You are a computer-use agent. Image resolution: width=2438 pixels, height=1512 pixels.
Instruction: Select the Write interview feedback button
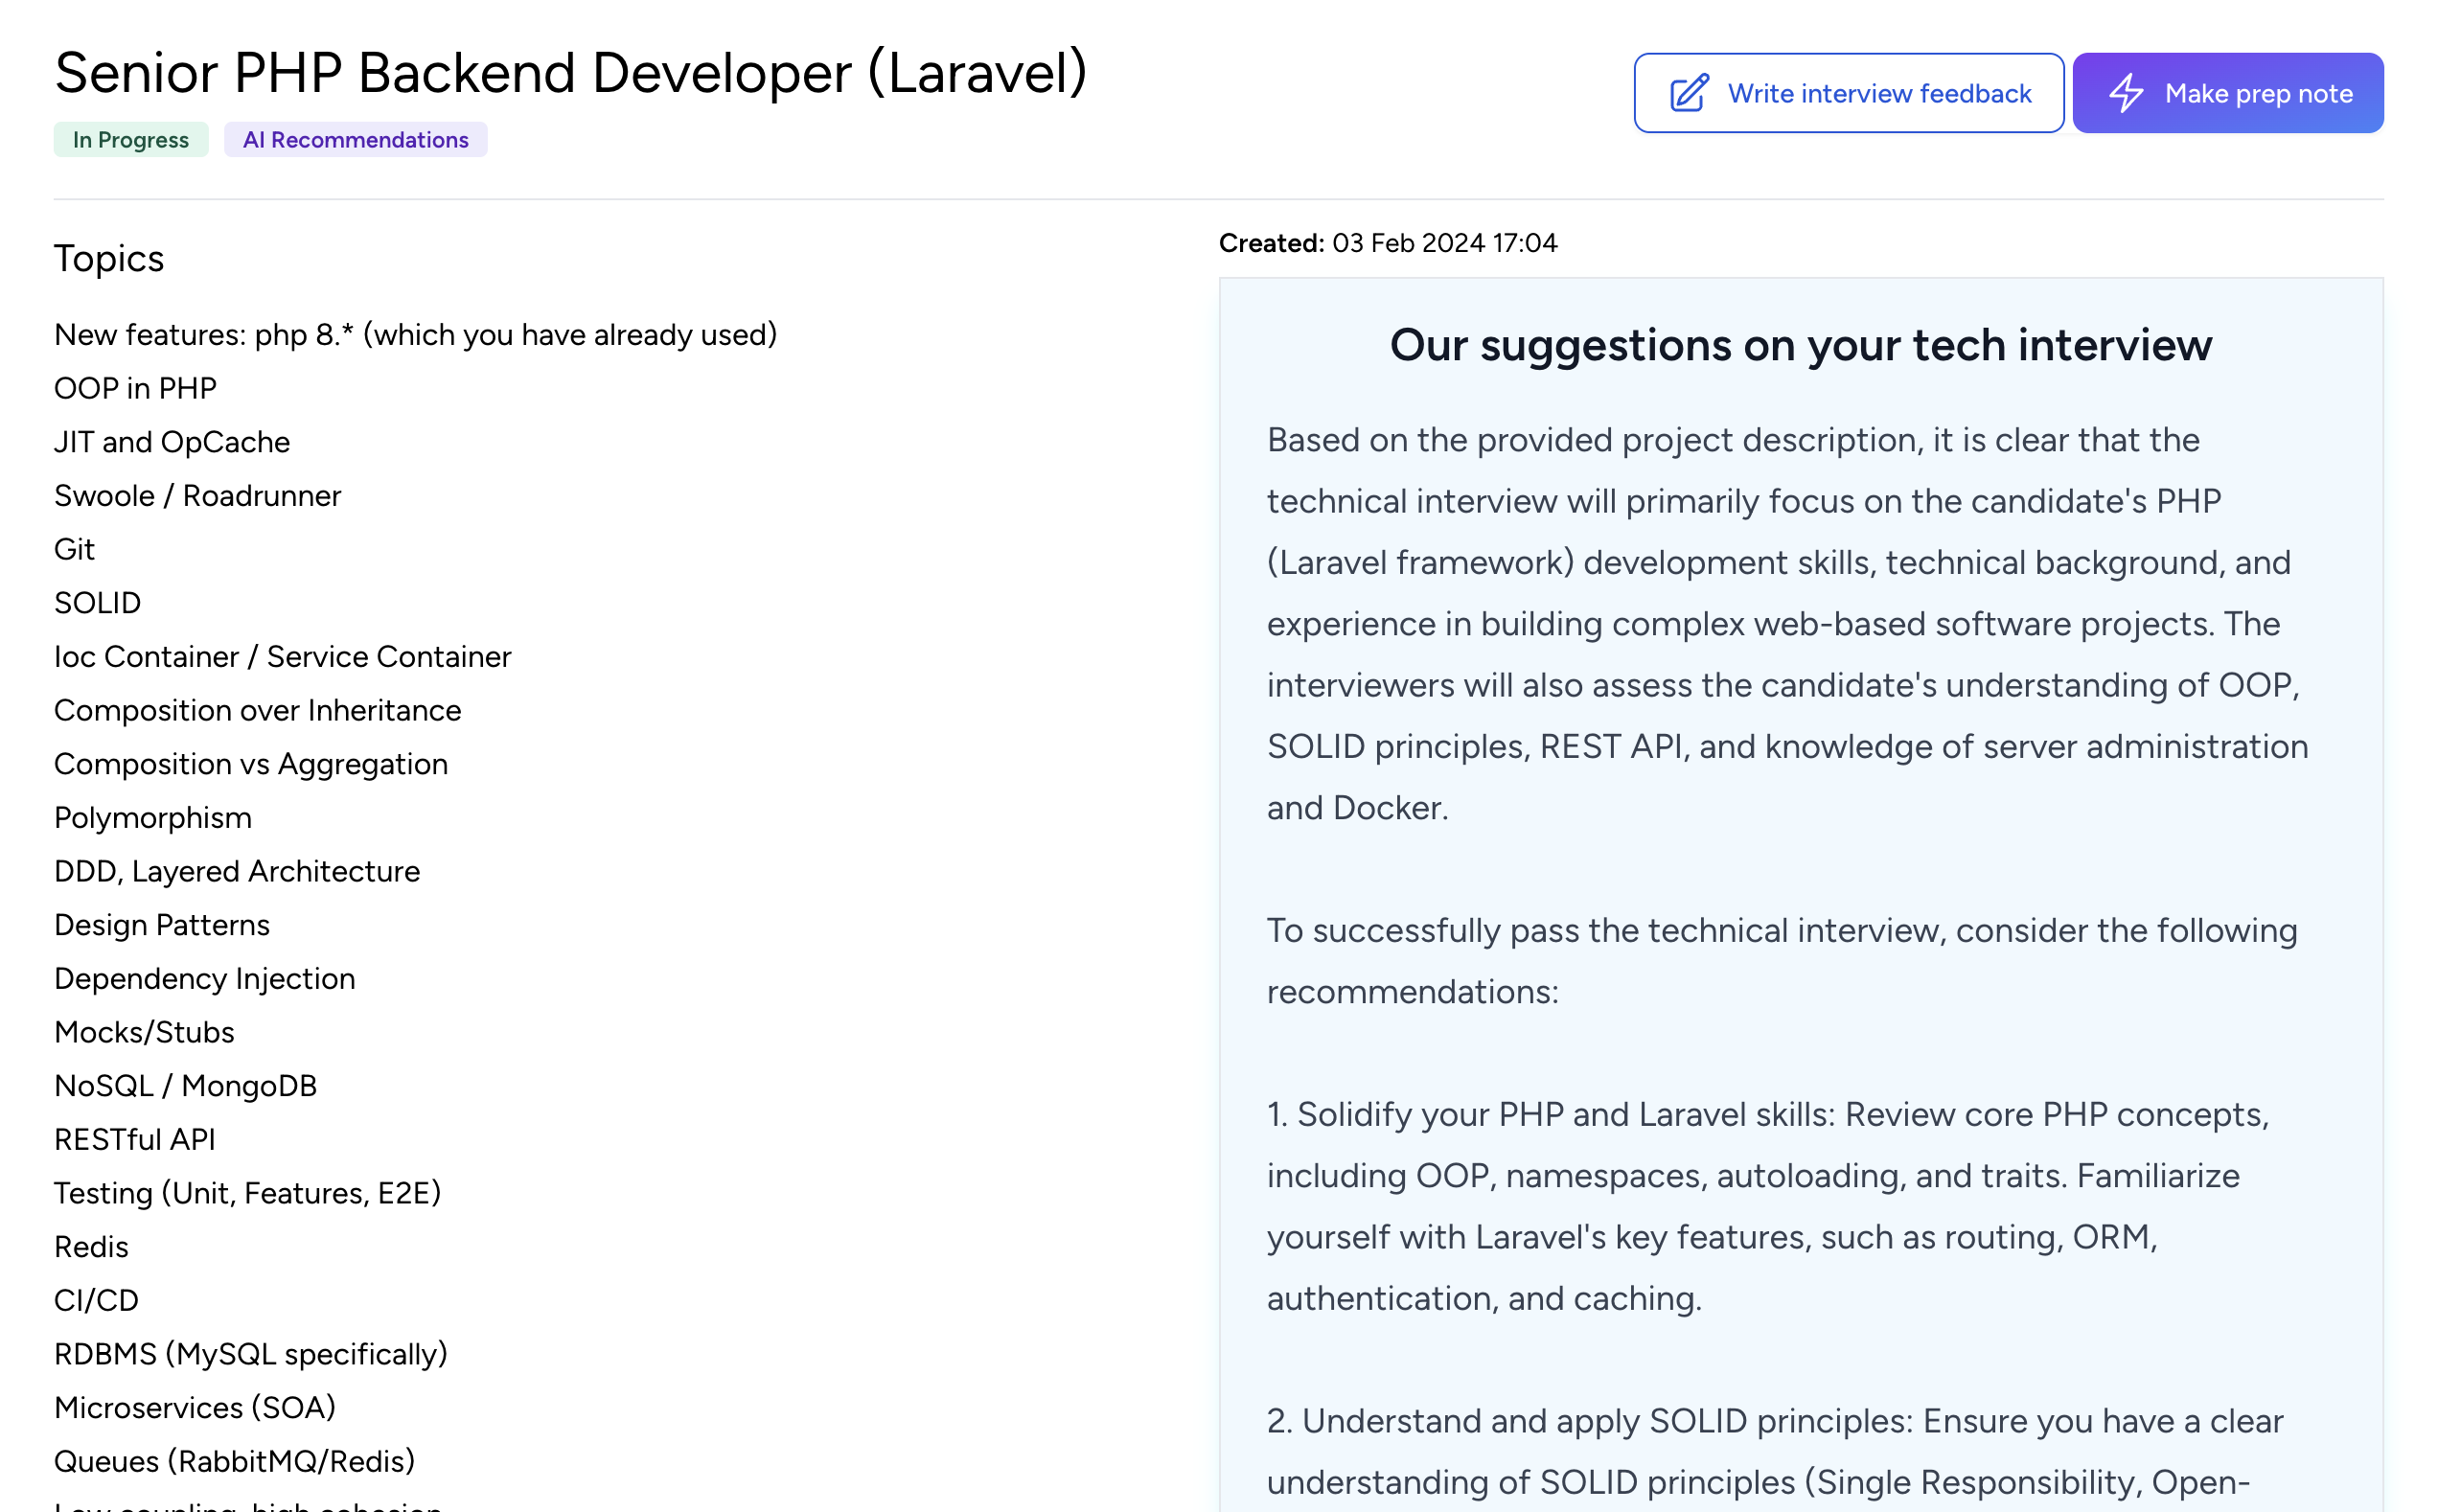[x=1848, y=92]
